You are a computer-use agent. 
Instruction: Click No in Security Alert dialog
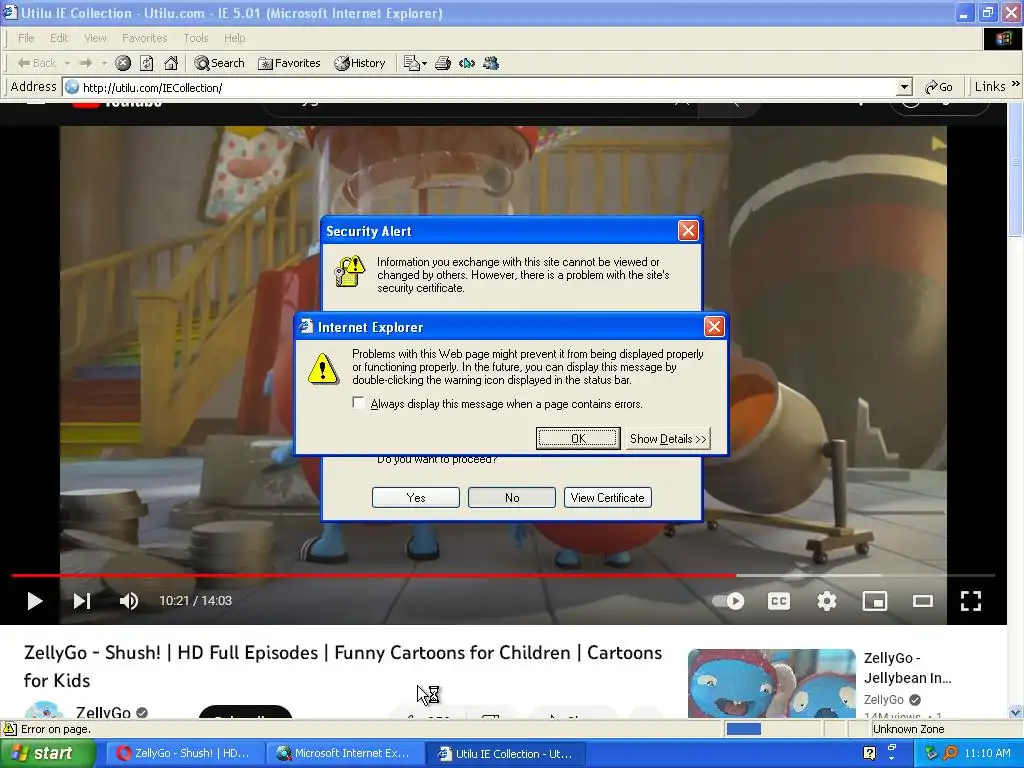[512, 498]
